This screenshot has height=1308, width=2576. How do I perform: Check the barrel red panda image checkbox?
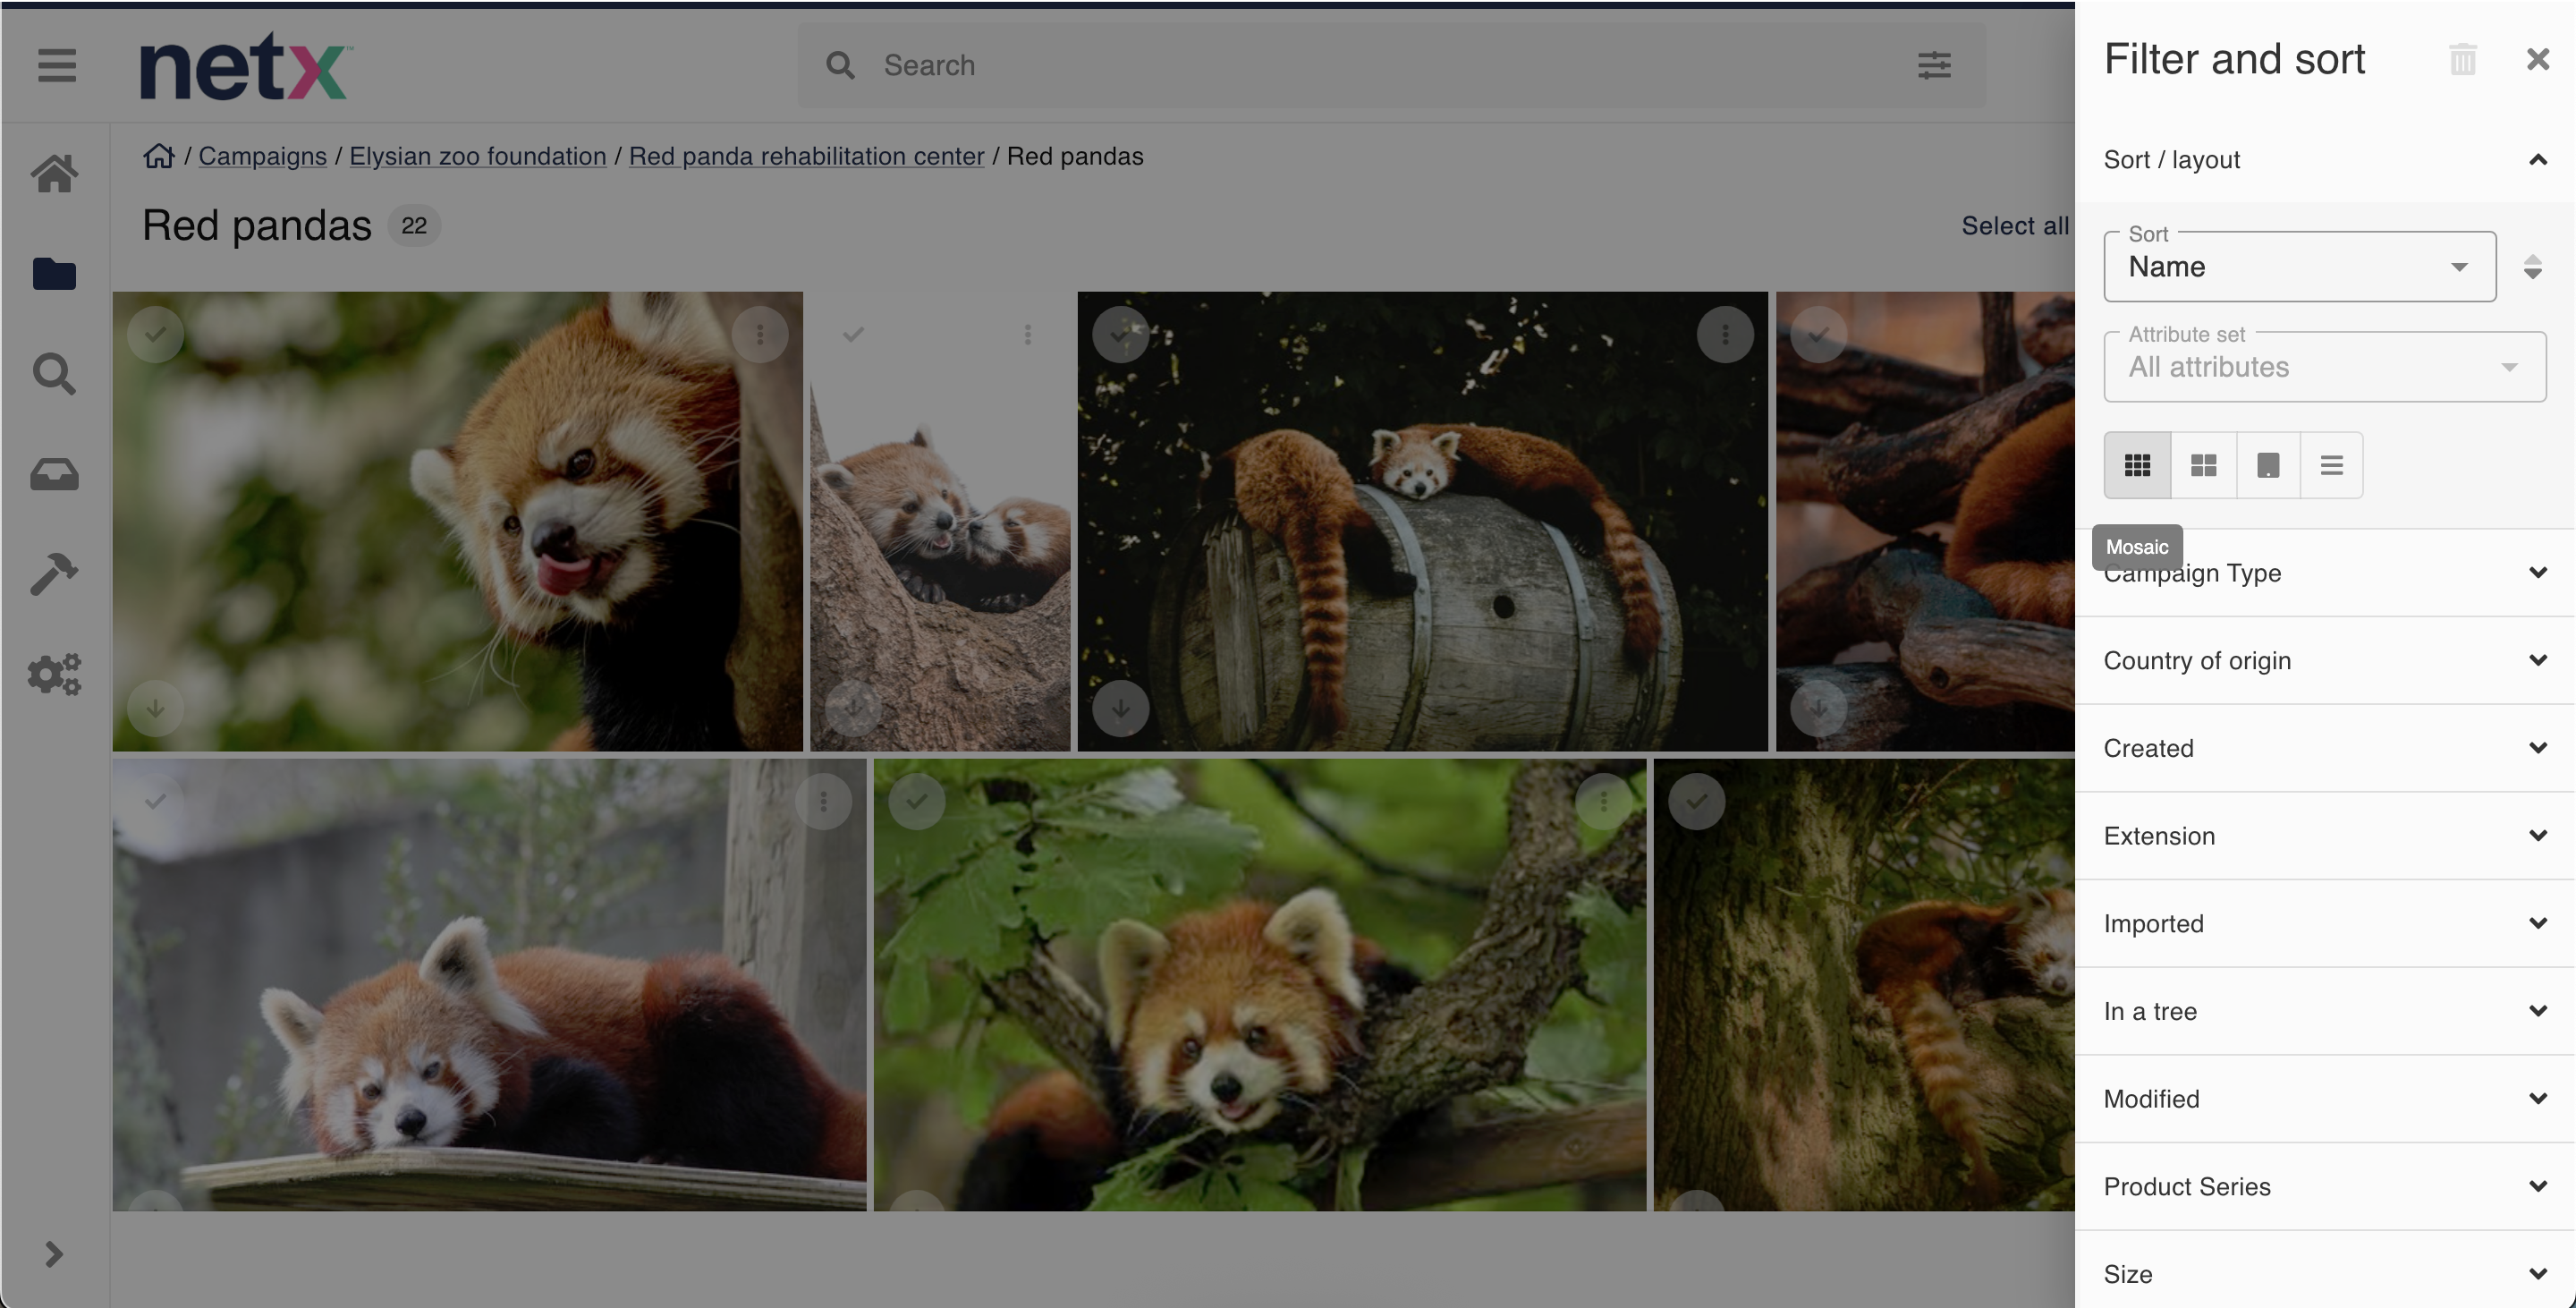point(1120,334)
